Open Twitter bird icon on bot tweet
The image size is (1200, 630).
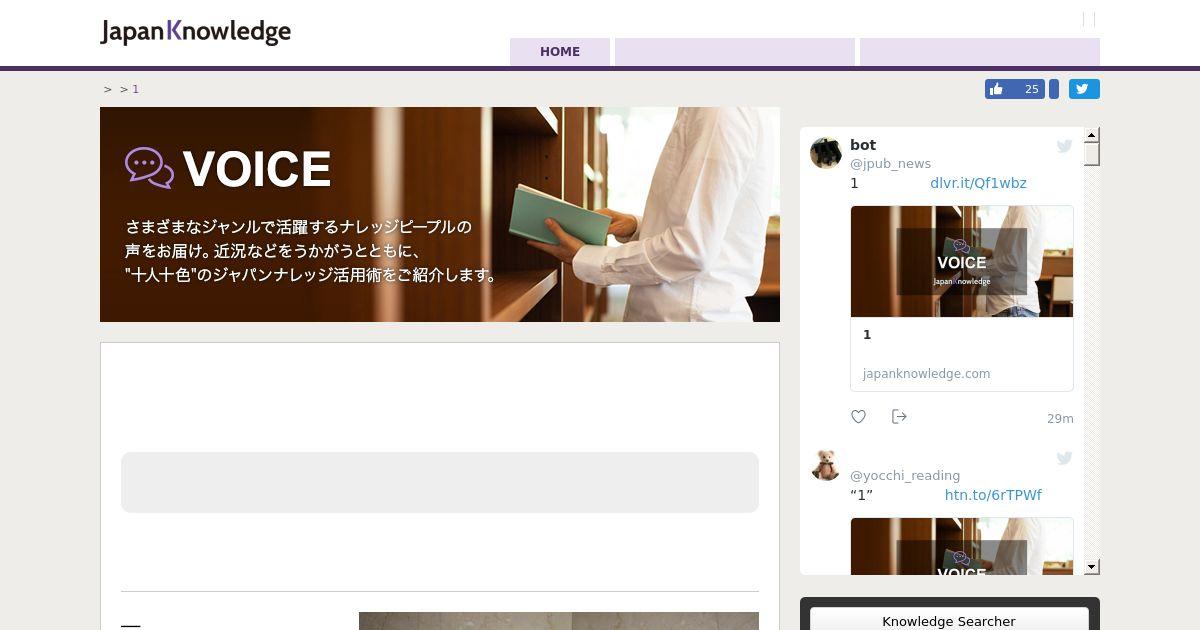1065,146
